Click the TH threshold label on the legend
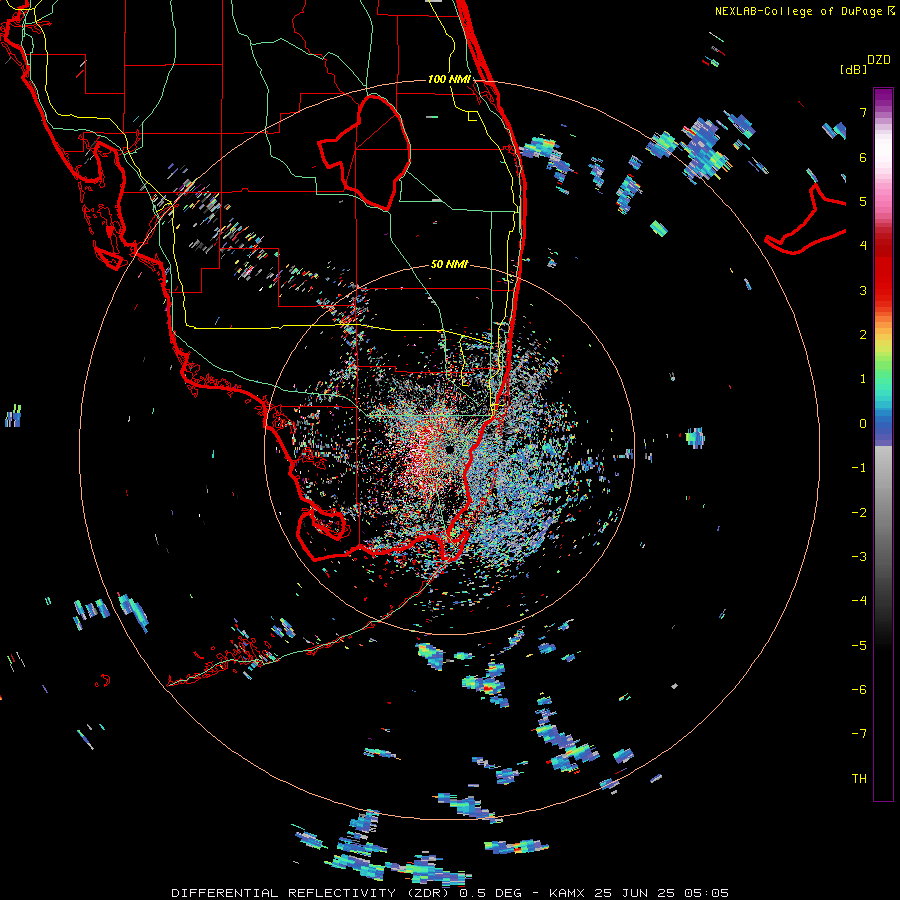 click(859, 778)
